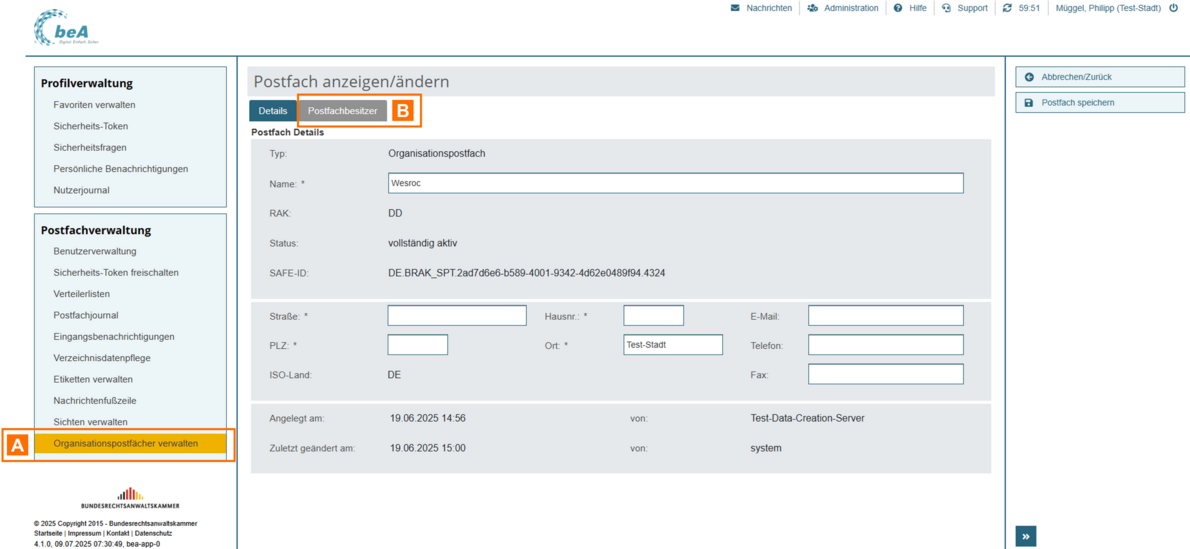This screenshot has width=1190, height=549.
Task: Expand the side panel with double-arrow button
Action: pyautogui.click(x=1026, y=537)
